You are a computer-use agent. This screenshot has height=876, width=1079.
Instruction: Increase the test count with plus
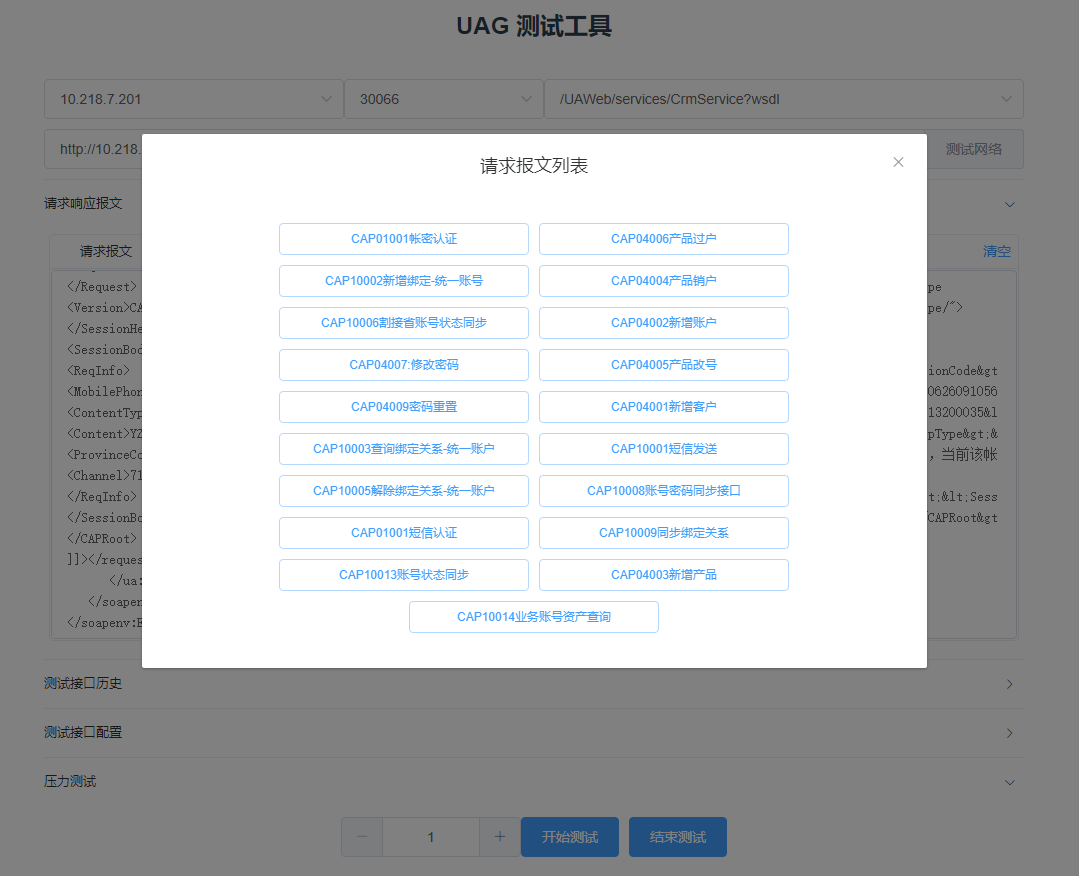point(500,837)
